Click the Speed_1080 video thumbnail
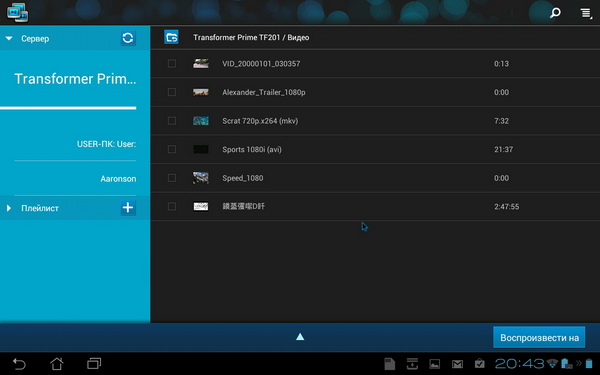 coord(201,178)
